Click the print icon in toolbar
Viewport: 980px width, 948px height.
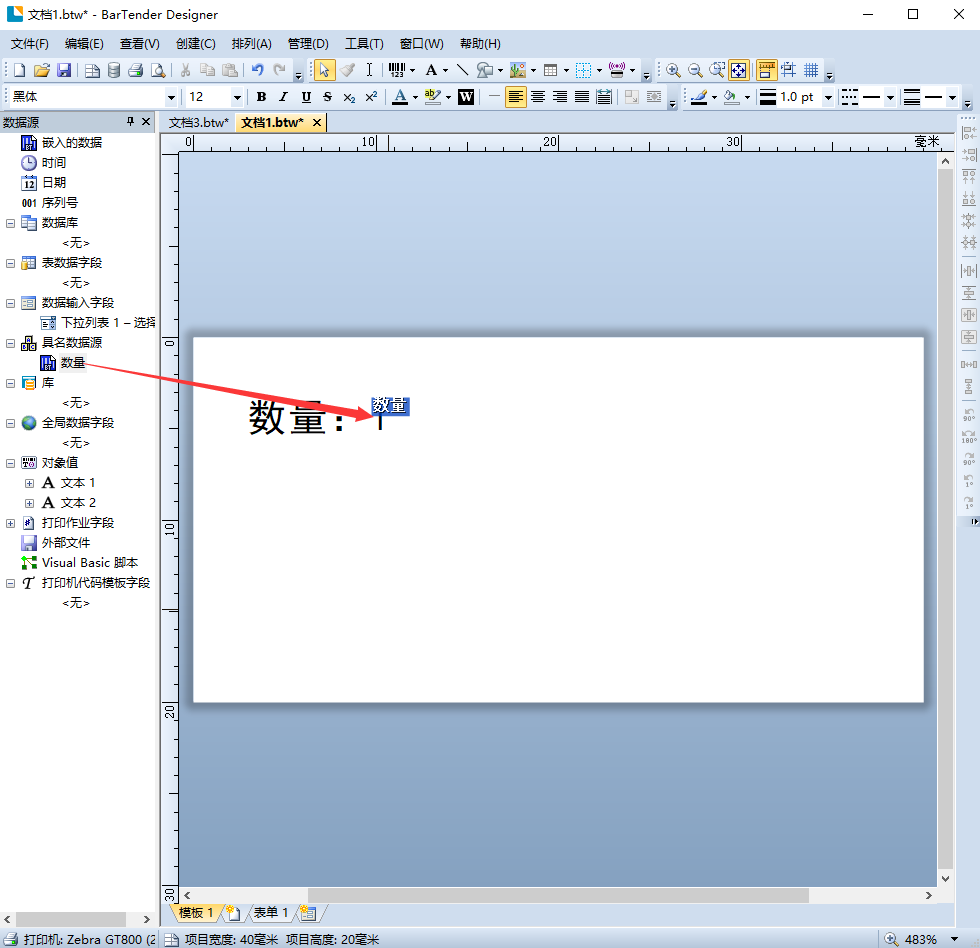click(x=135, y=70)
